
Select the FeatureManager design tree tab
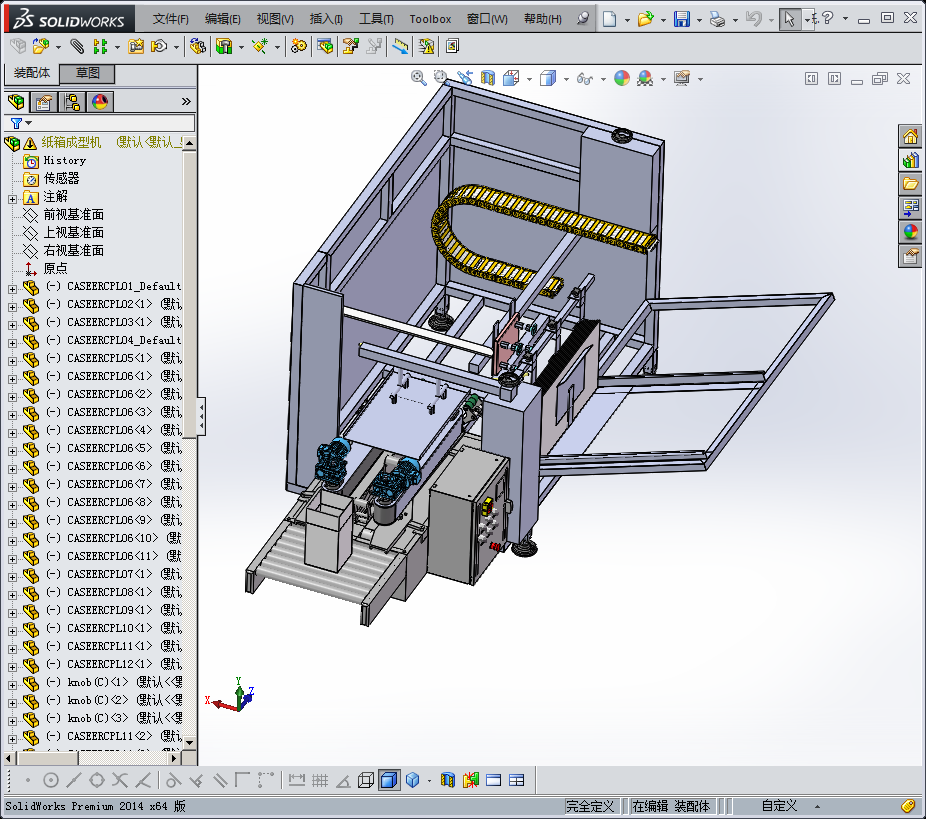[x=16, y=102]
